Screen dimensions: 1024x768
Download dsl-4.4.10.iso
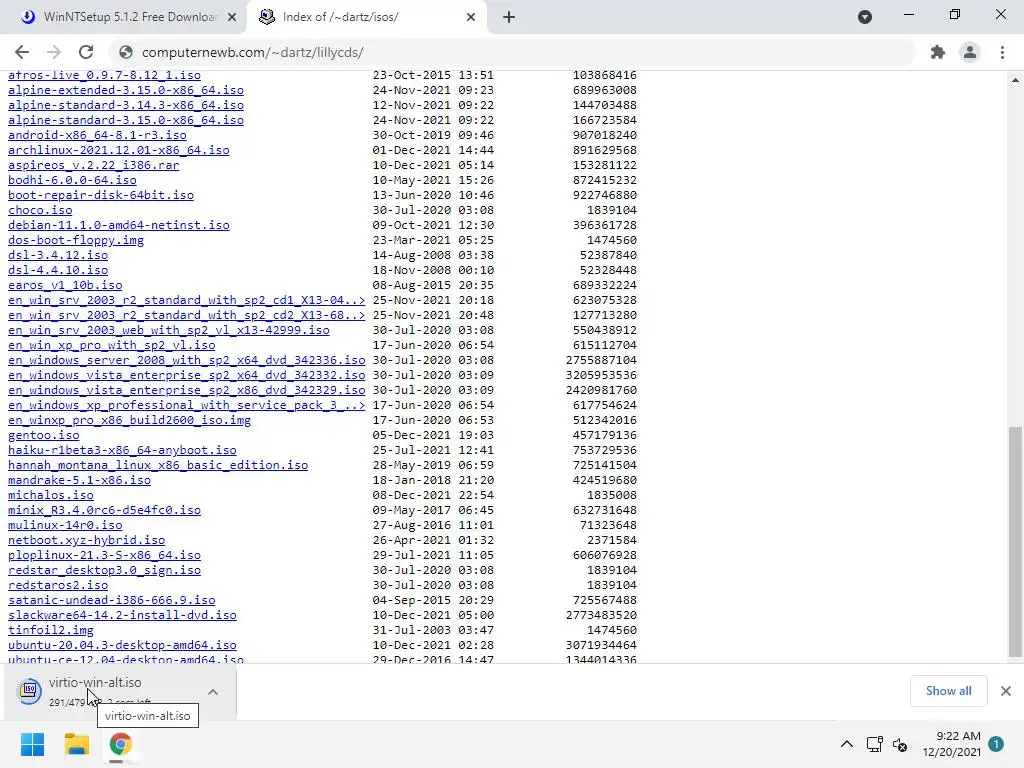click(x=57, y=270)
